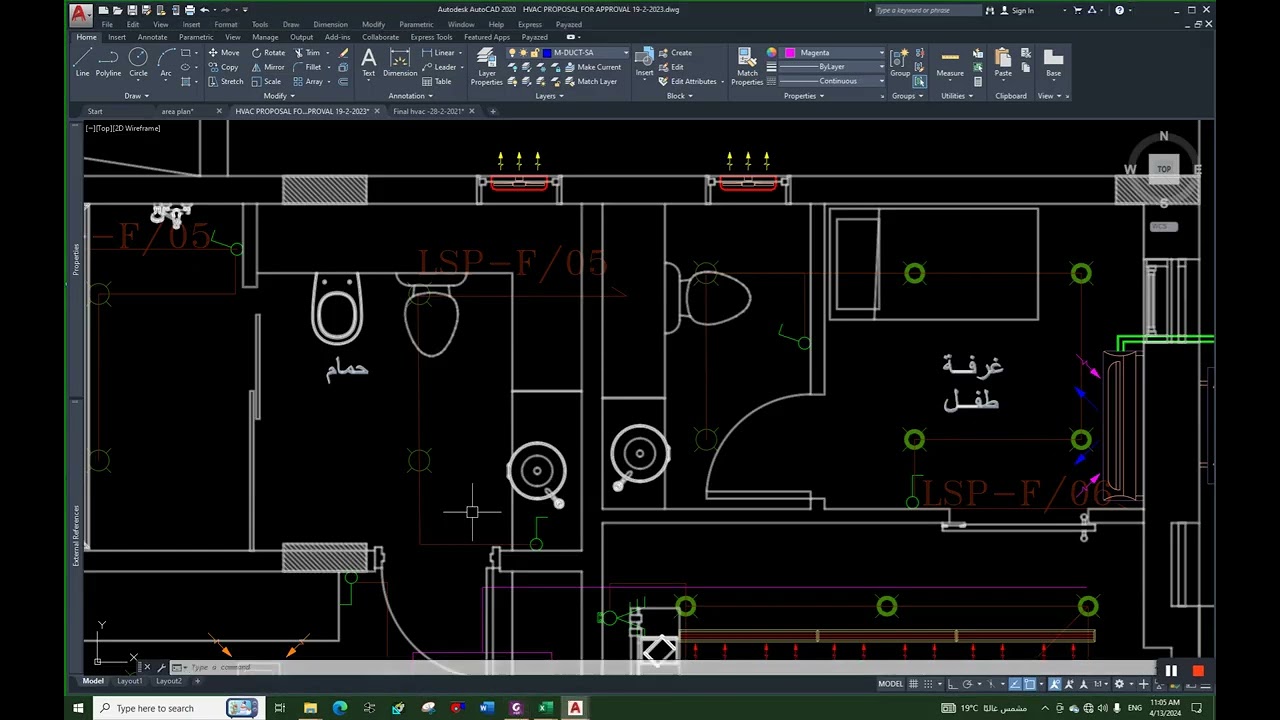This screenshot has height=720, width=1280.
Task: Click Match Properties tool
Action: pyautogui.click(x=747, y=66)
